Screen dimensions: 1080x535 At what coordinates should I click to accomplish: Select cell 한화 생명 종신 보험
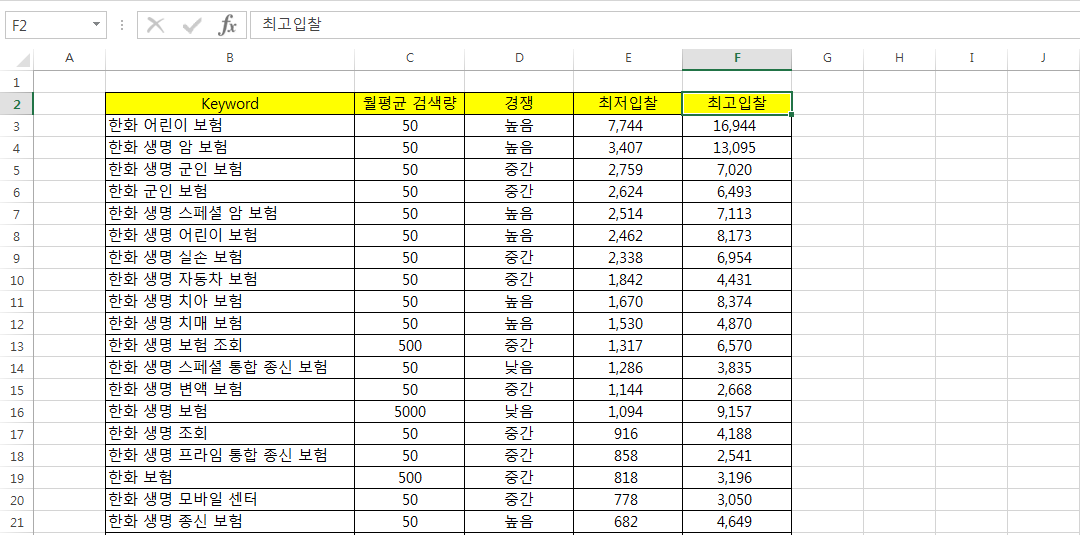click(230, 522)
